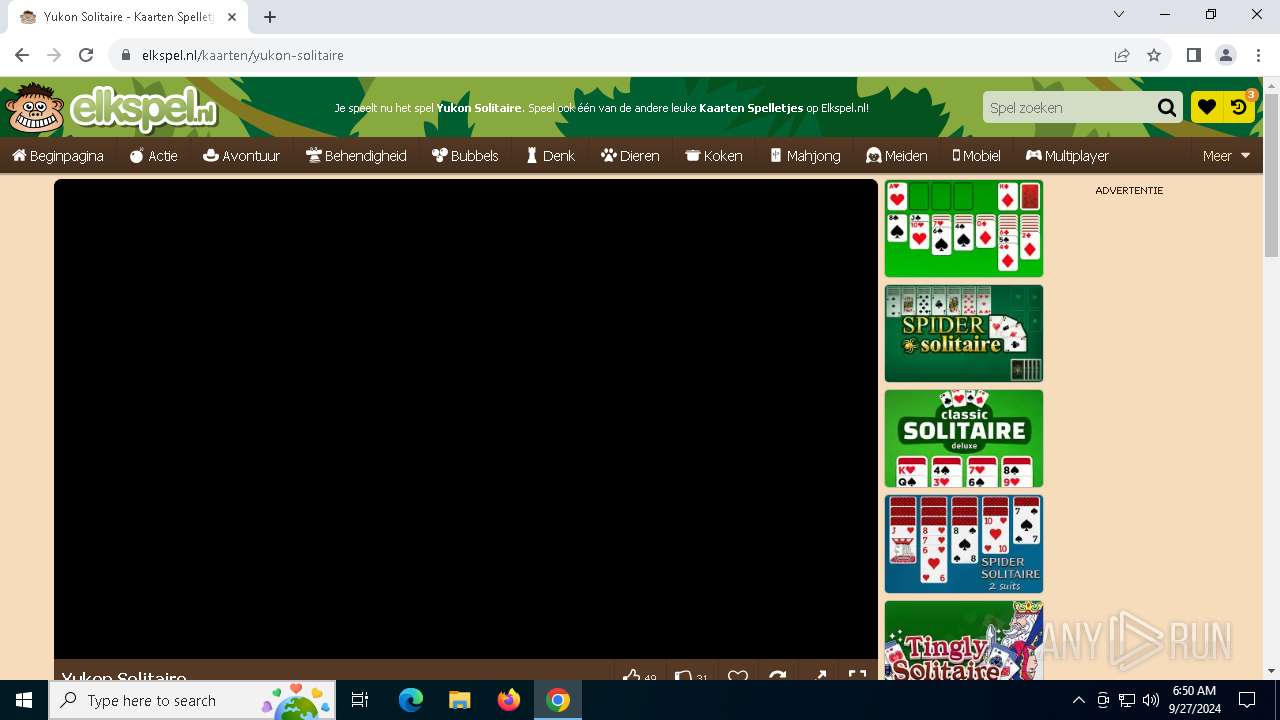Viewport: 1280px width, 720px height.
Task: Open the Tingly Solitaire thumbnail
Action: click(964, 640)
